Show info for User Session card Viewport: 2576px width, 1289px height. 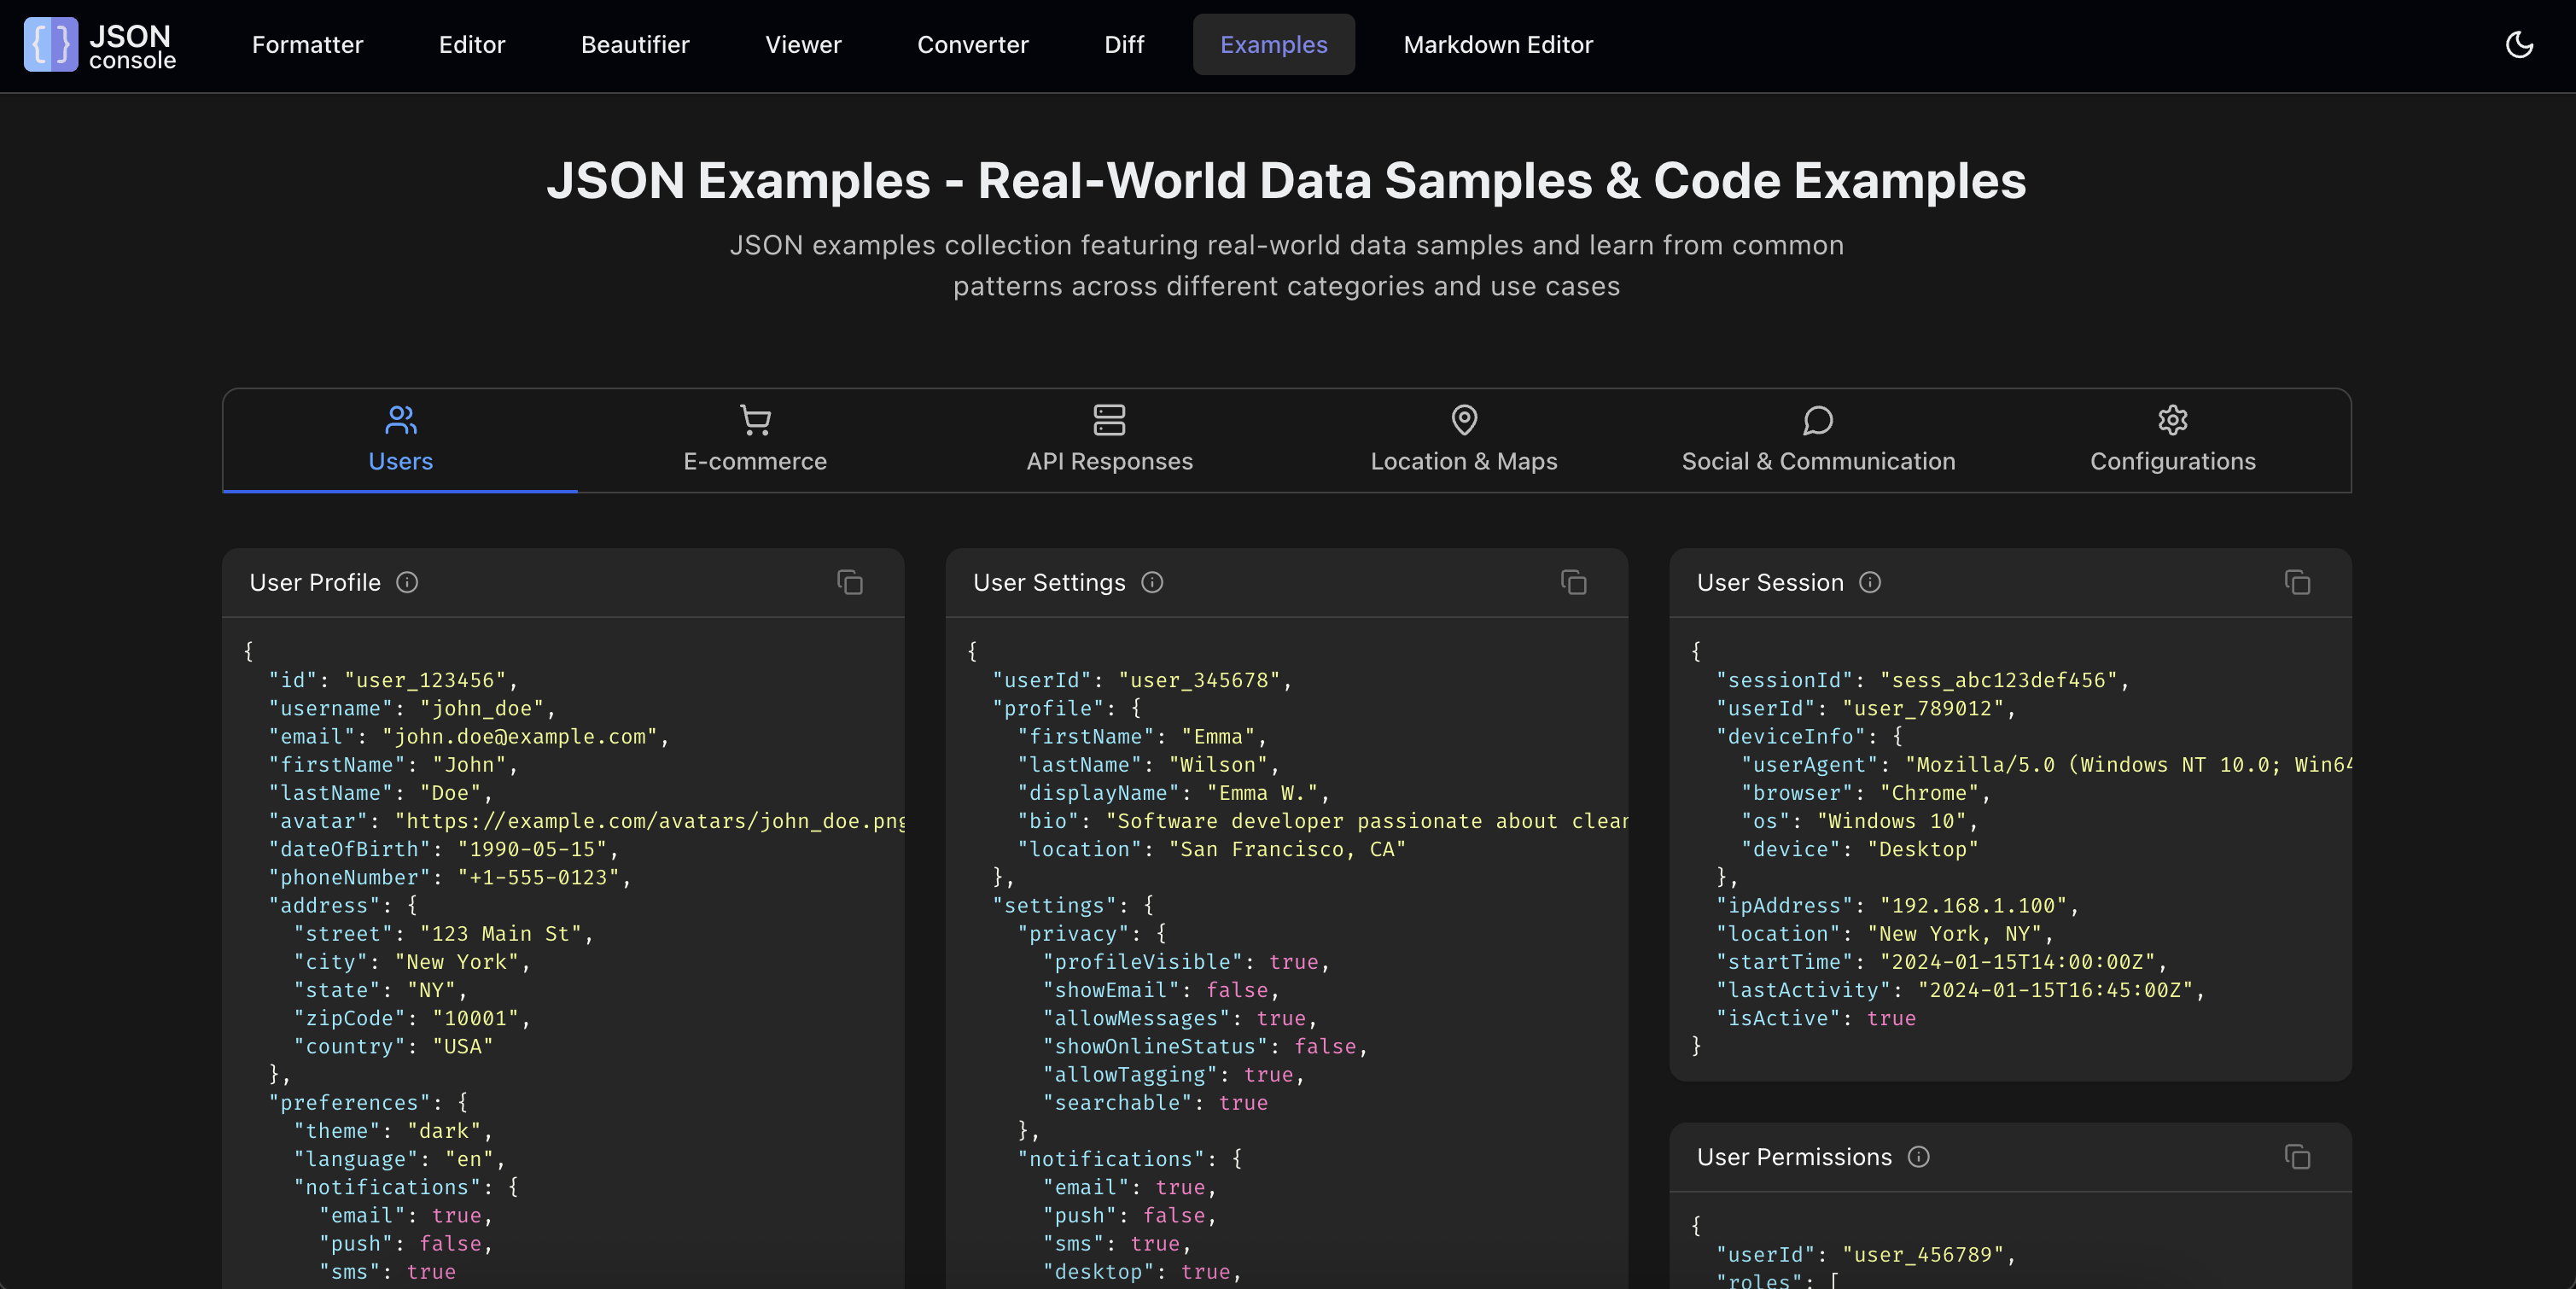pyautogui.click(x=1870, y=582)
